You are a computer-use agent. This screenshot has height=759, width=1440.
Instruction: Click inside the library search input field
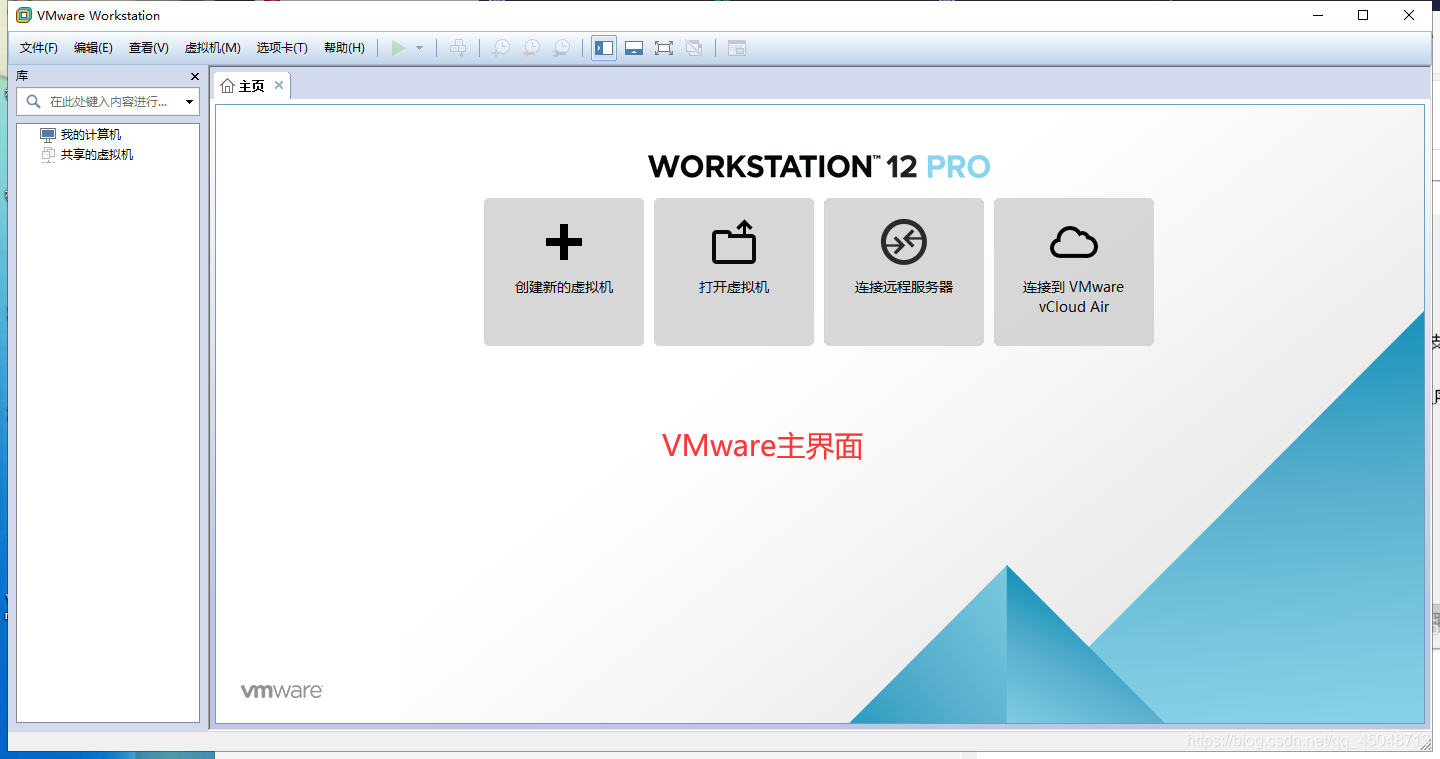pyautogui.click(x=110, y=101)
